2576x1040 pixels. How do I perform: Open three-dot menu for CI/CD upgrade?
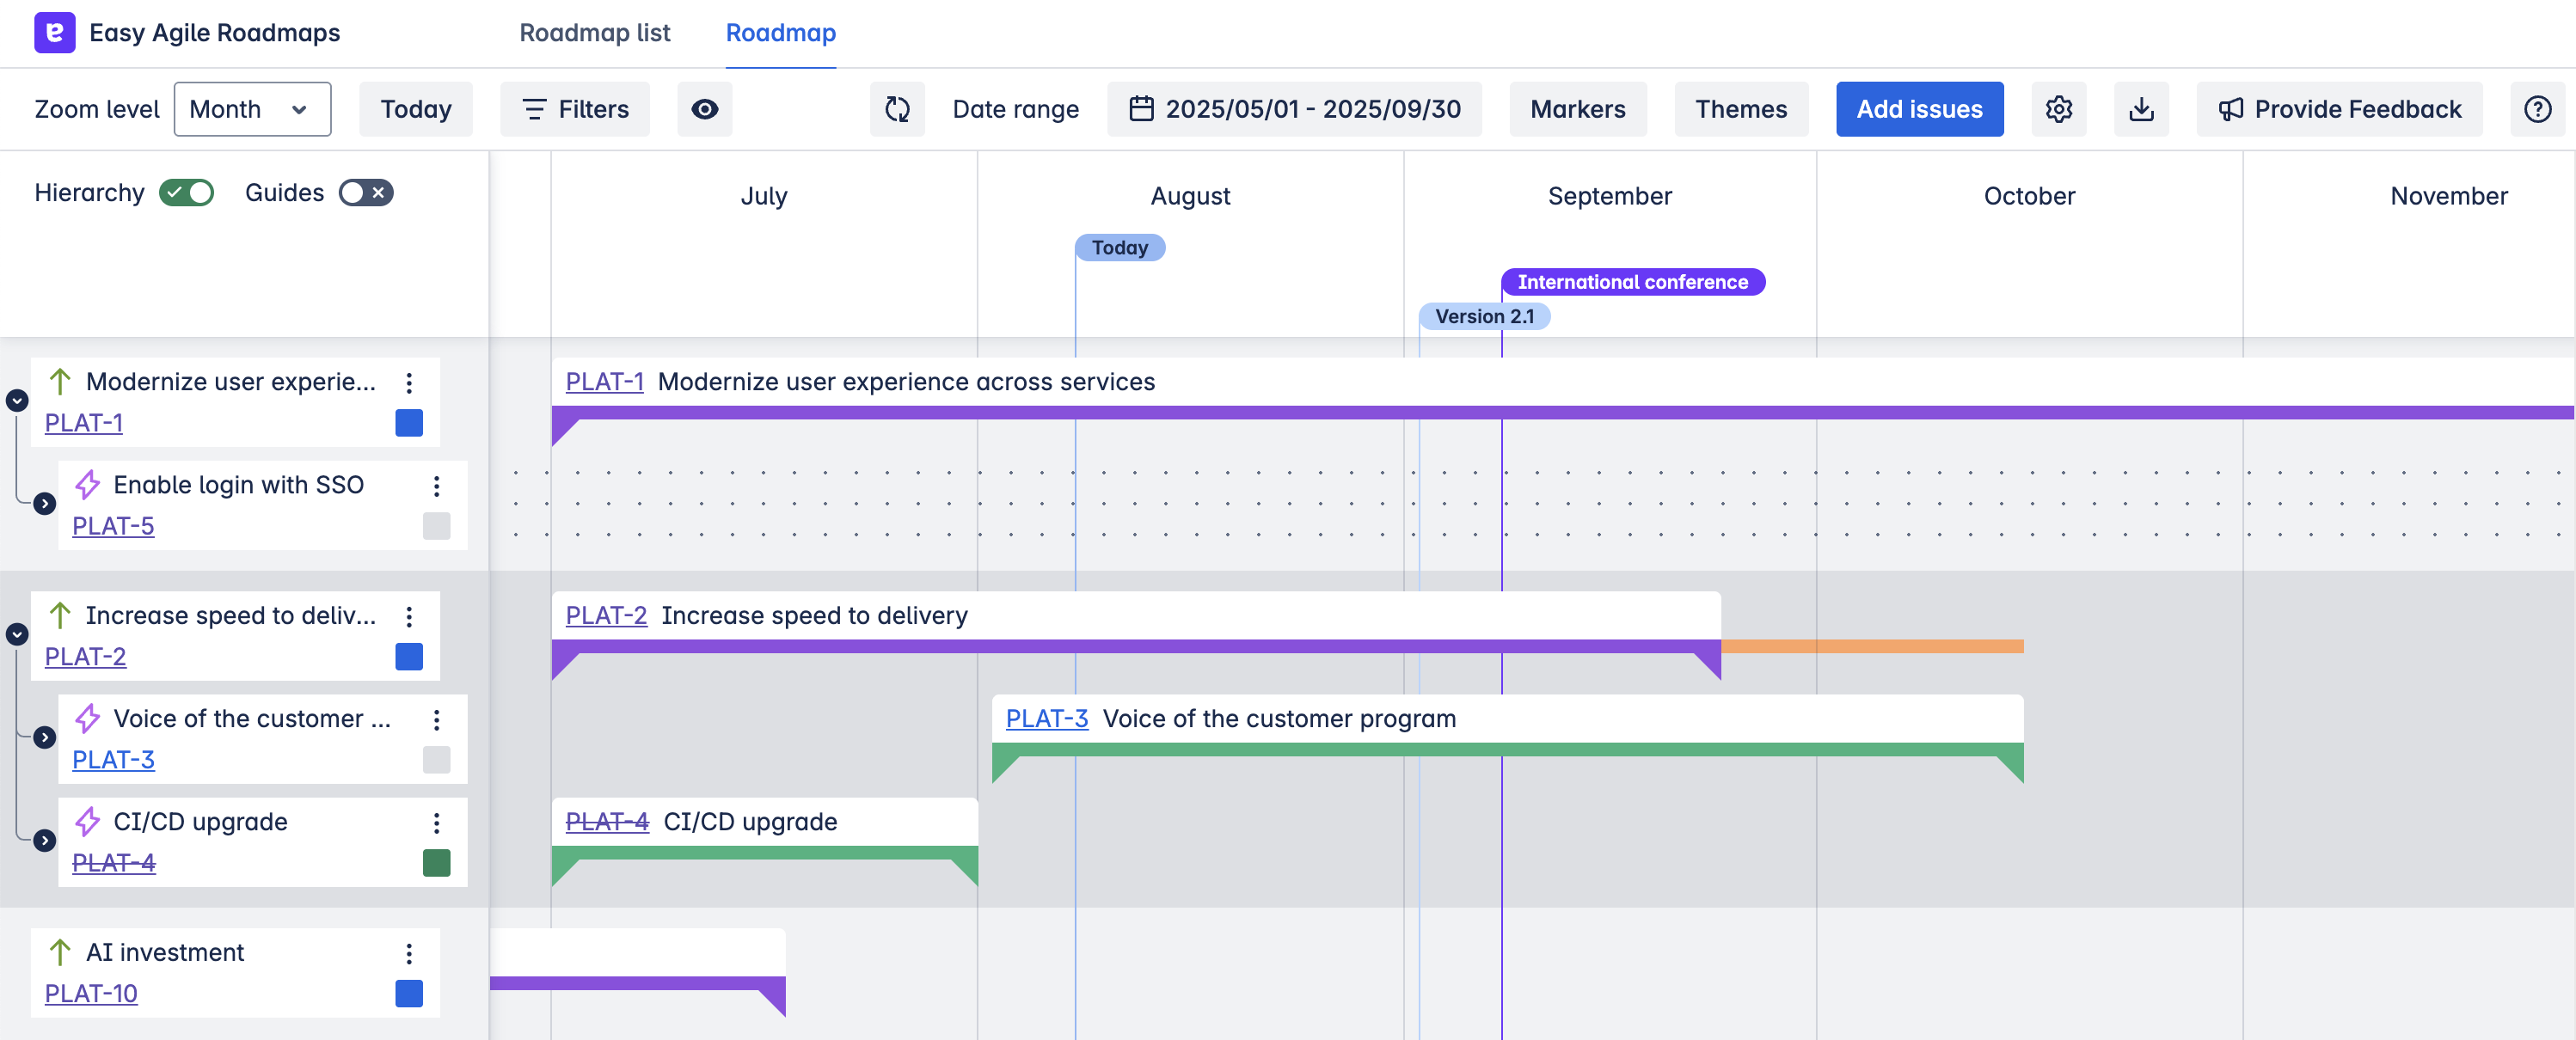tap(436, 823)
